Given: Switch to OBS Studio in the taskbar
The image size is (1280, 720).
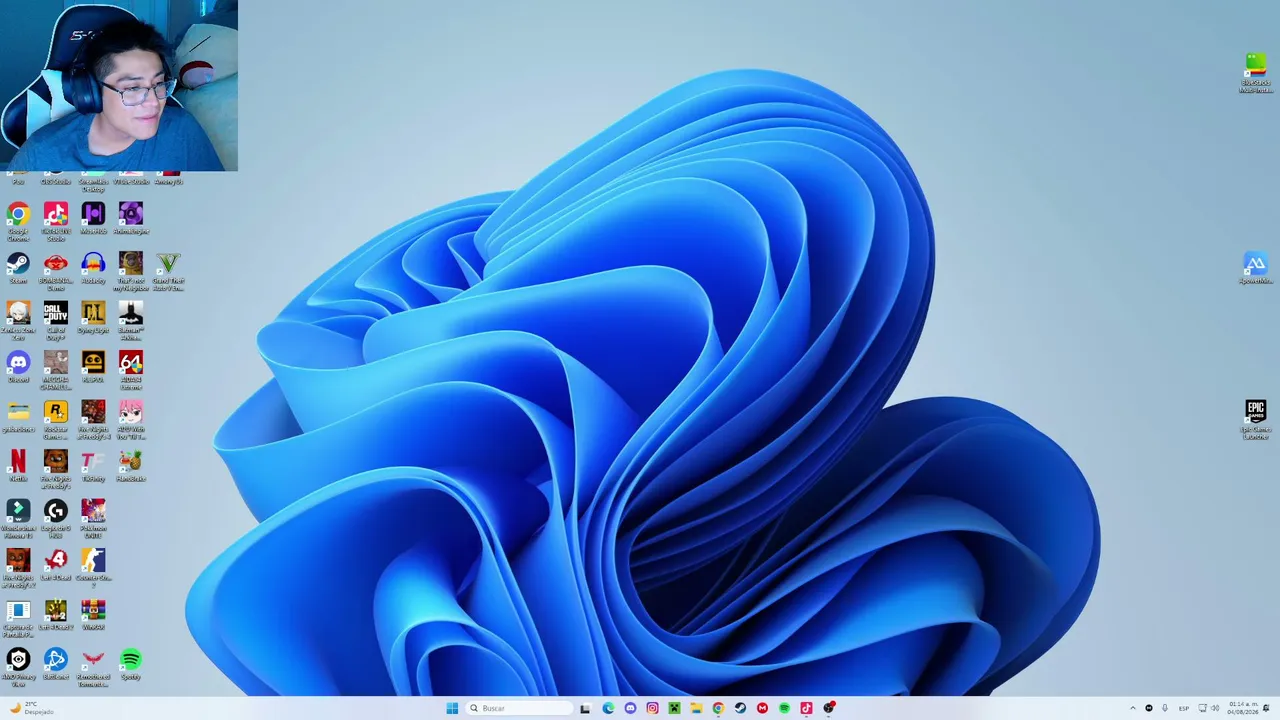Looking at the screenshot, I should click(829, 708).
